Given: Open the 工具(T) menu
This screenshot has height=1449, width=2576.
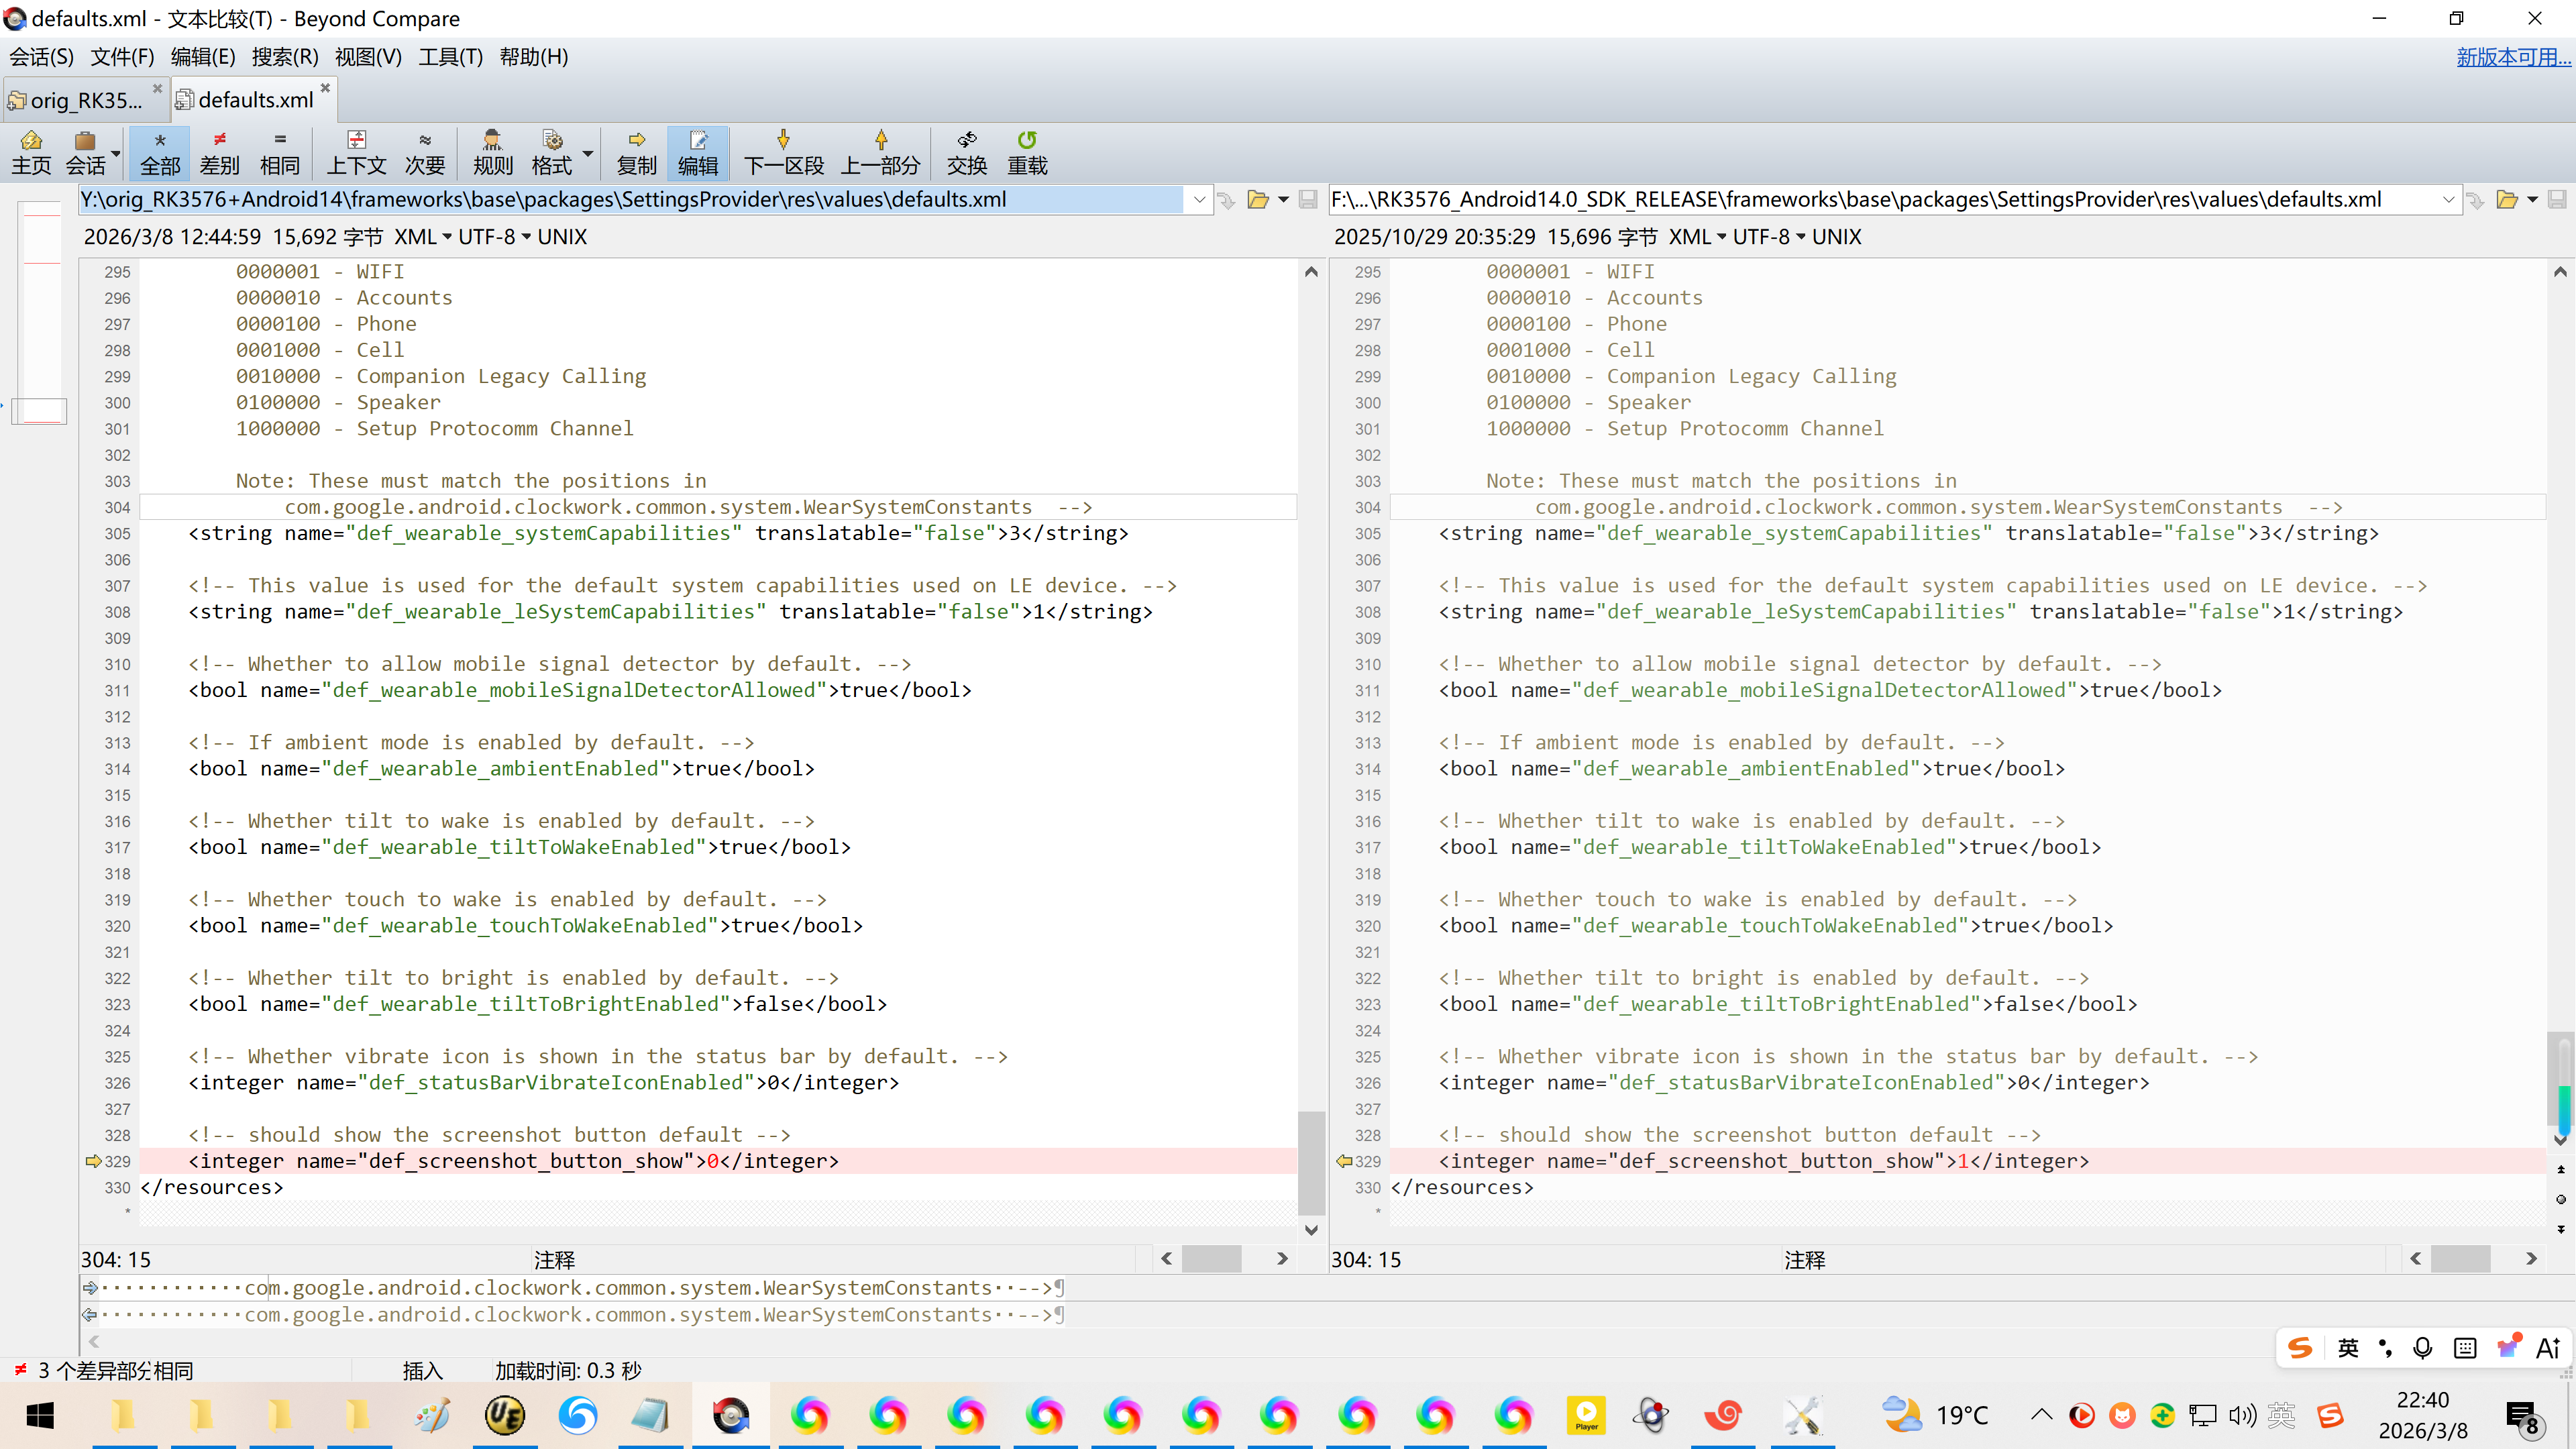Looking at the screenshot, I should [450, 57].
